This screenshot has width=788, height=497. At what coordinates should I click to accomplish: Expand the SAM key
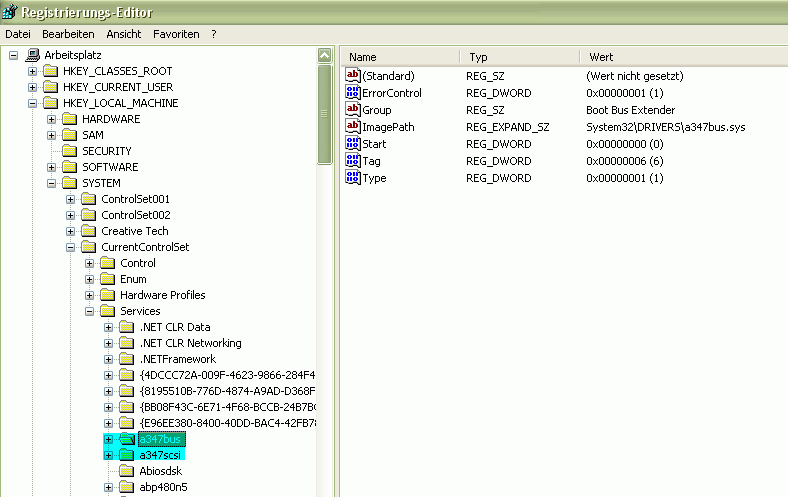pyautogui.click(x=52, y=135)
